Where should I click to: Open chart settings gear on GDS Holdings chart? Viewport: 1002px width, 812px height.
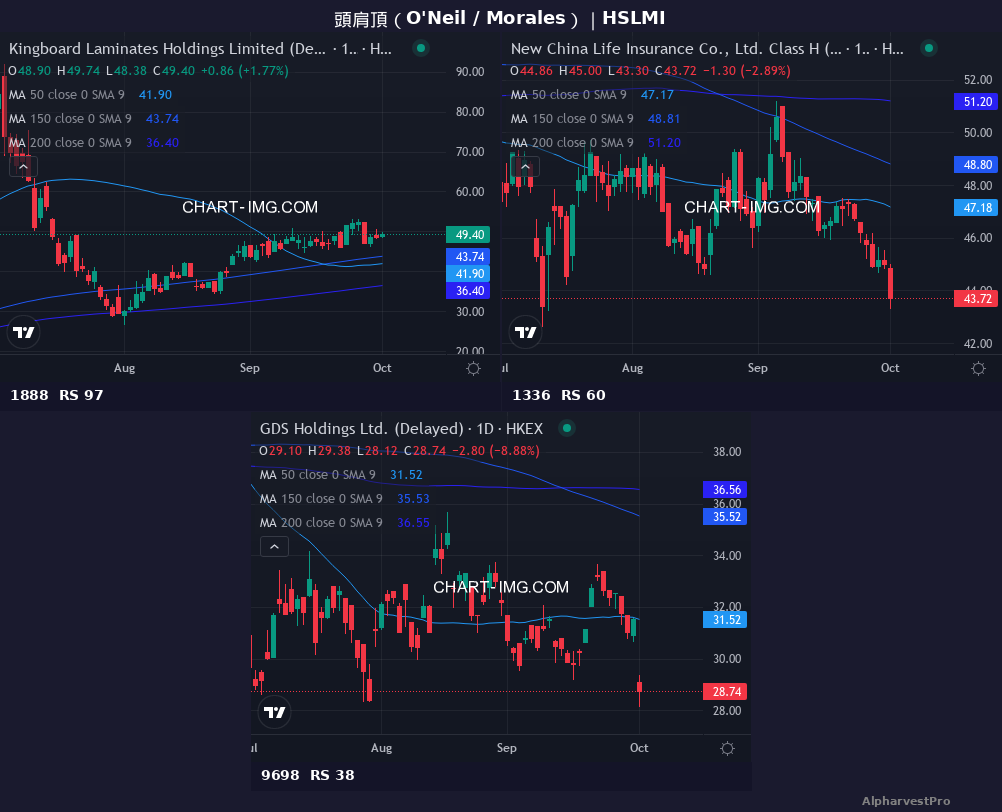(727, 749)
